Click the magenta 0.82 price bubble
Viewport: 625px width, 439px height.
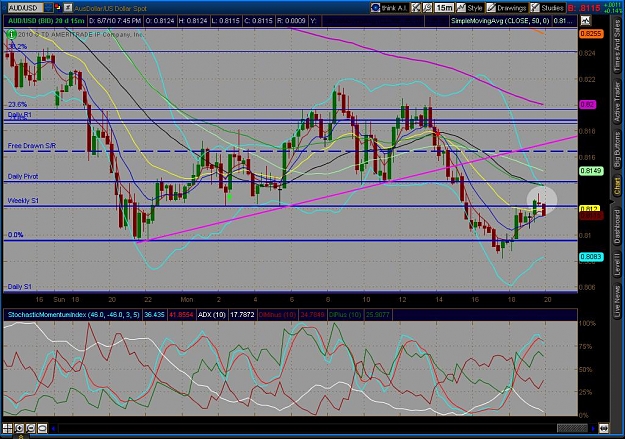click(x=588, y=104)
